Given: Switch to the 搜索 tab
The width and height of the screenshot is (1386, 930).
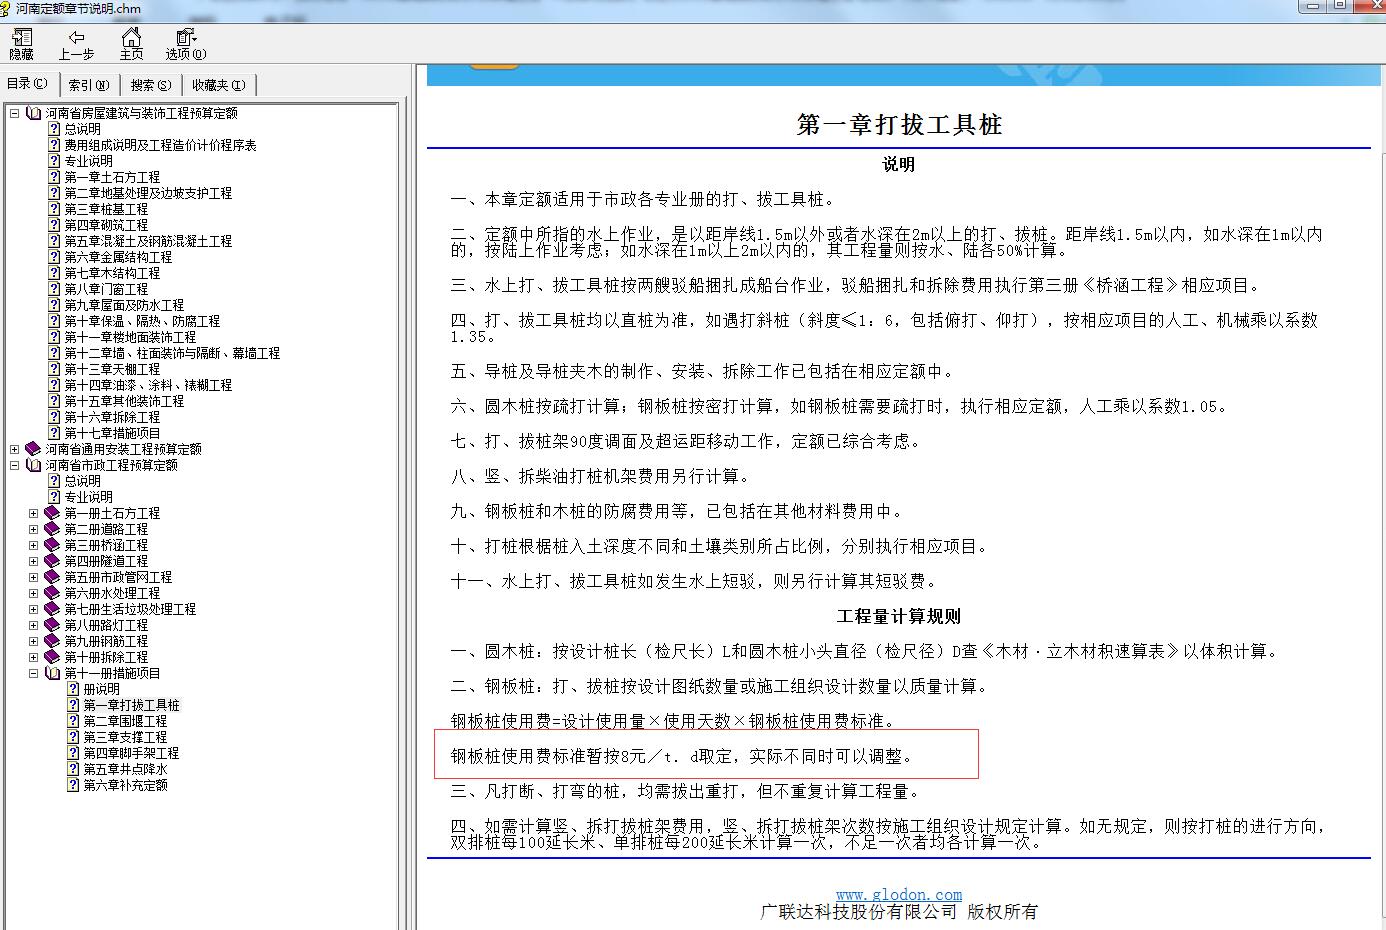Looking at the screenshot, I should (150, 85).
